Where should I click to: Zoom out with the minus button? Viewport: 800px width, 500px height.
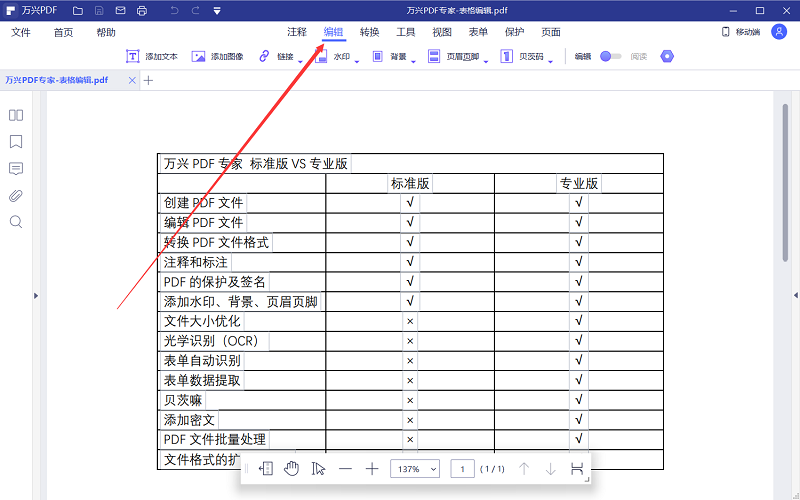coord(345,468)
